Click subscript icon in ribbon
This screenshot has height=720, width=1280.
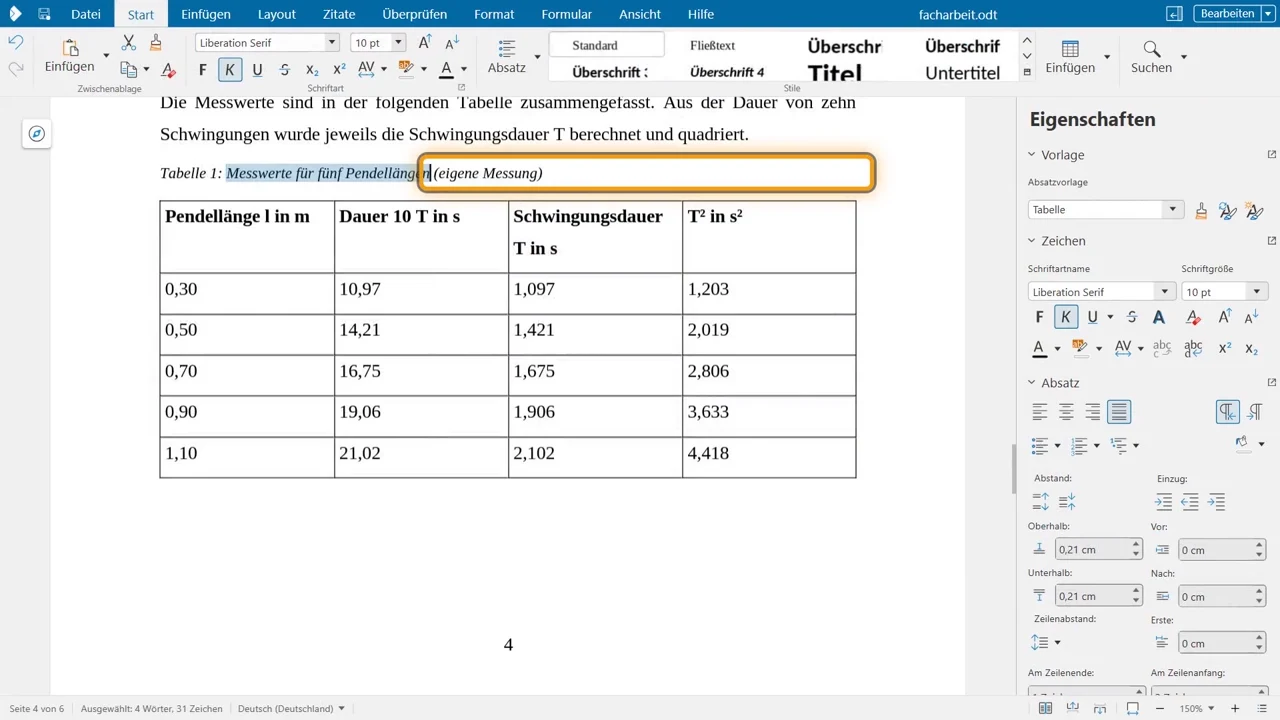click(312, 70)
